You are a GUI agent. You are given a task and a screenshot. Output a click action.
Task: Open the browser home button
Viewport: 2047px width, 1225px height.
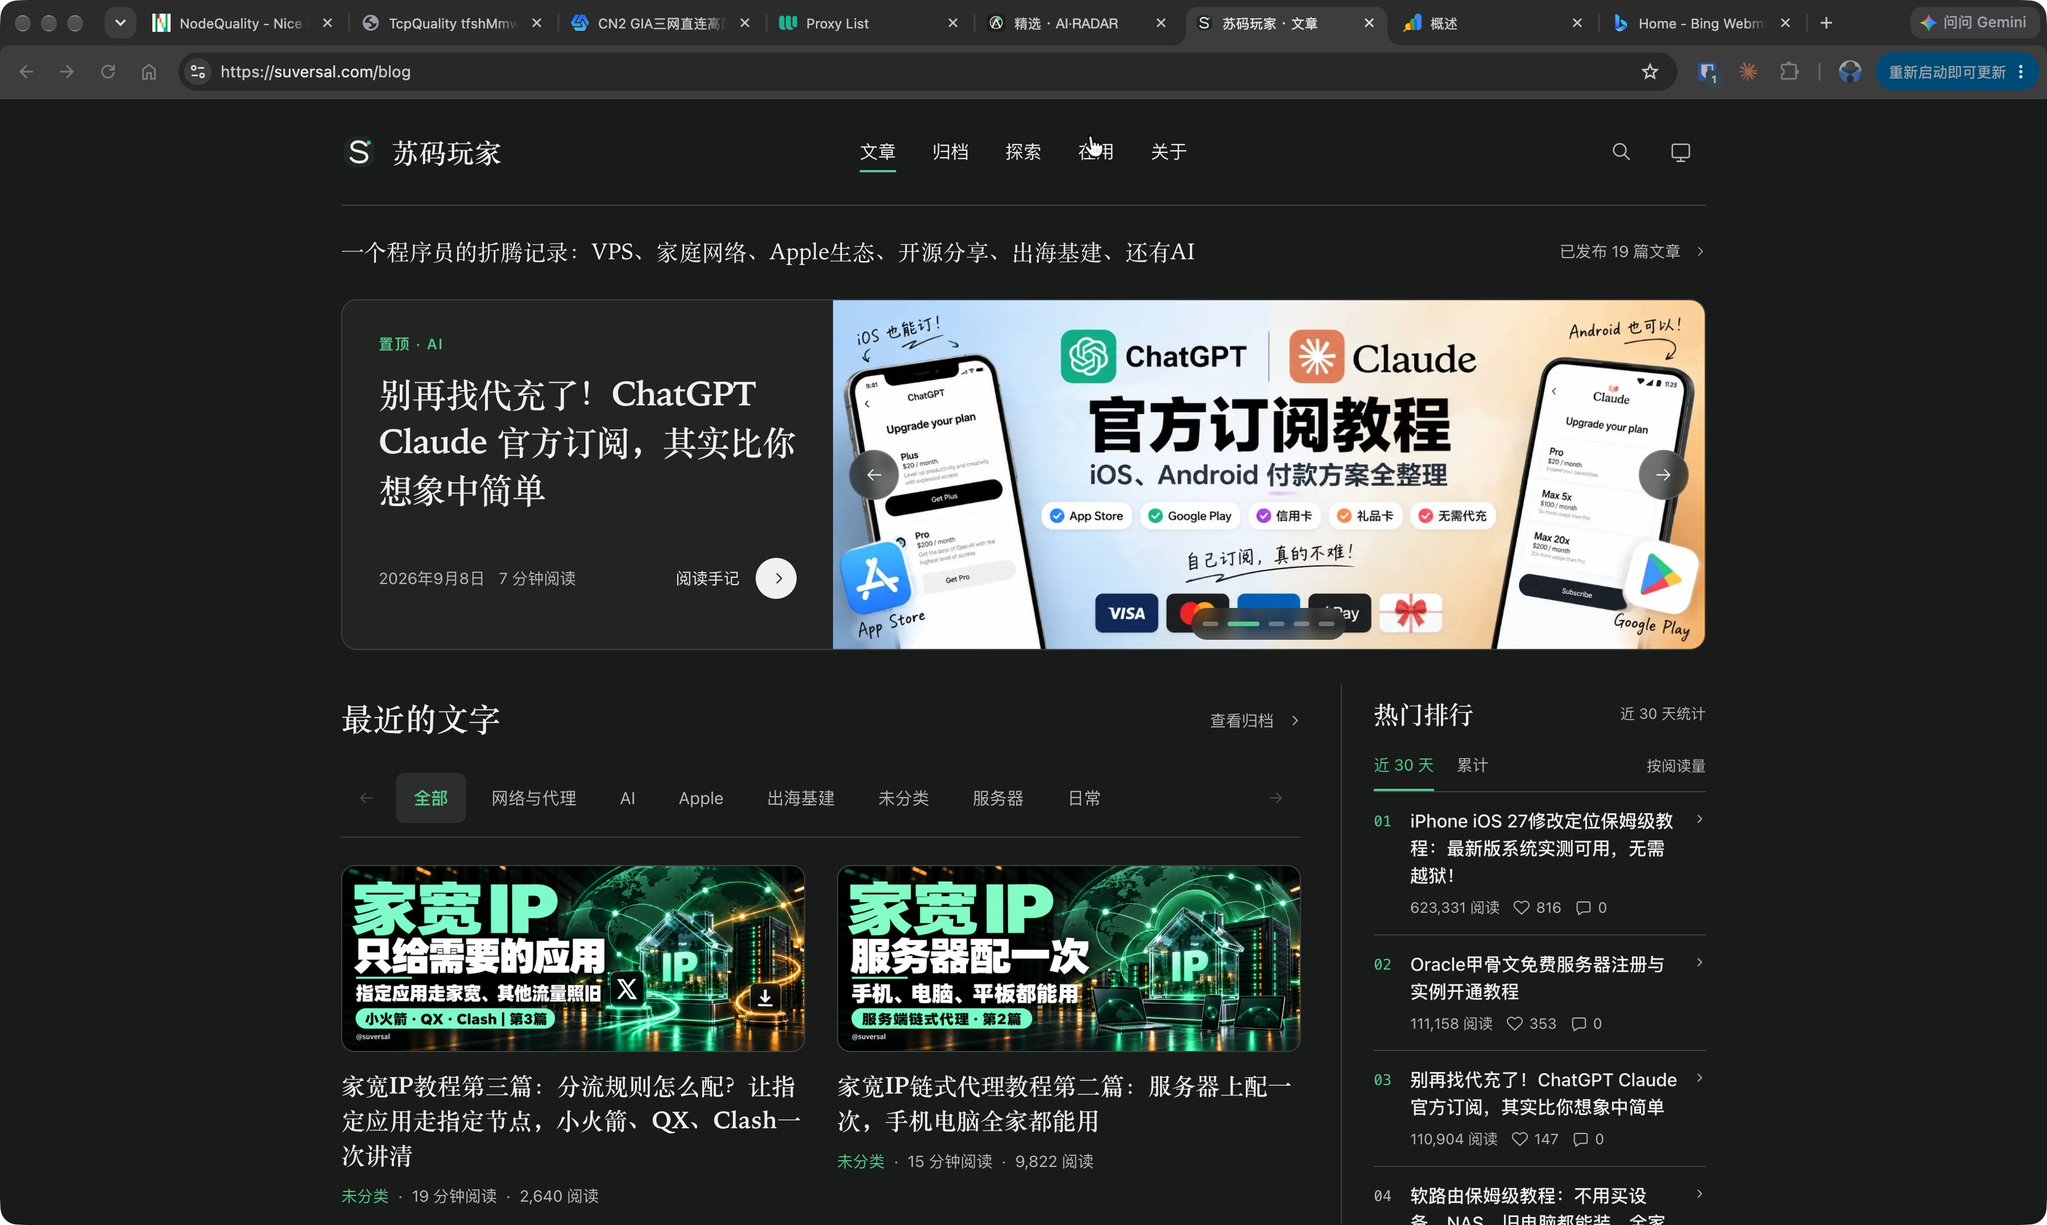pos(149,72)
